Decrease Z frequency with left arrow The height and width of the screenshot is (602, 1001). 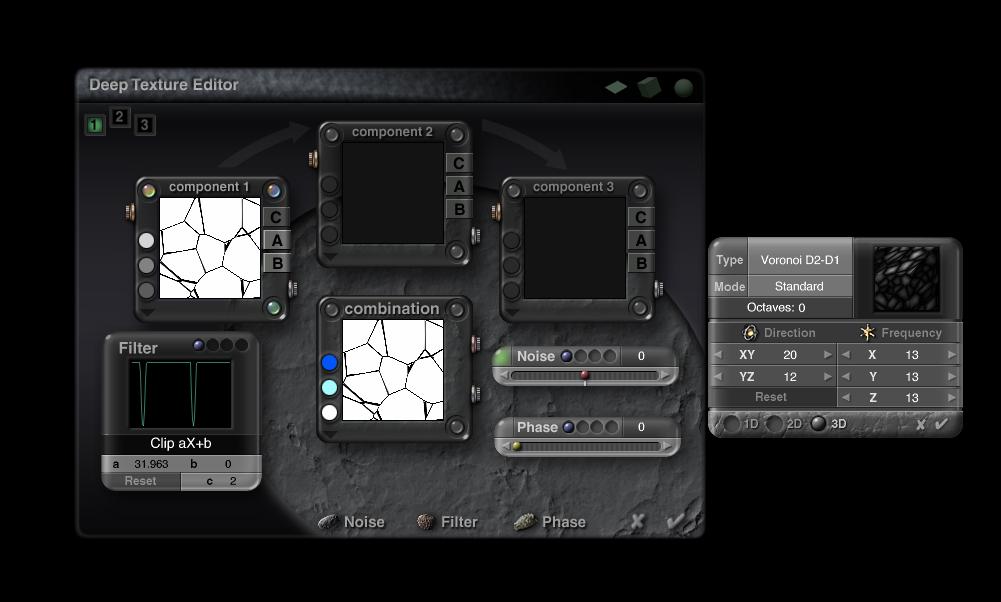click(x=846, y=397)
